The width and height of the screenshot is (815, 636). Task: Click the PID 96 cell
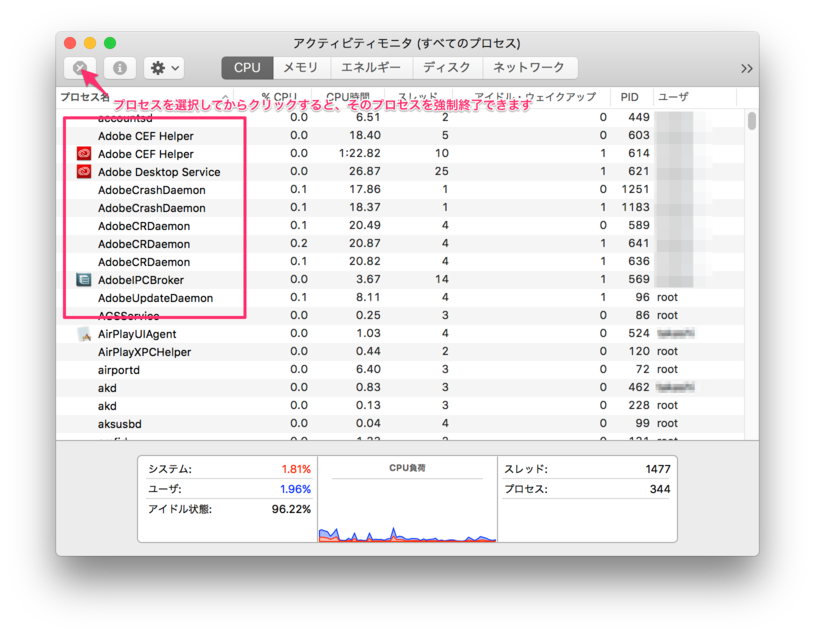pos(642,297)
